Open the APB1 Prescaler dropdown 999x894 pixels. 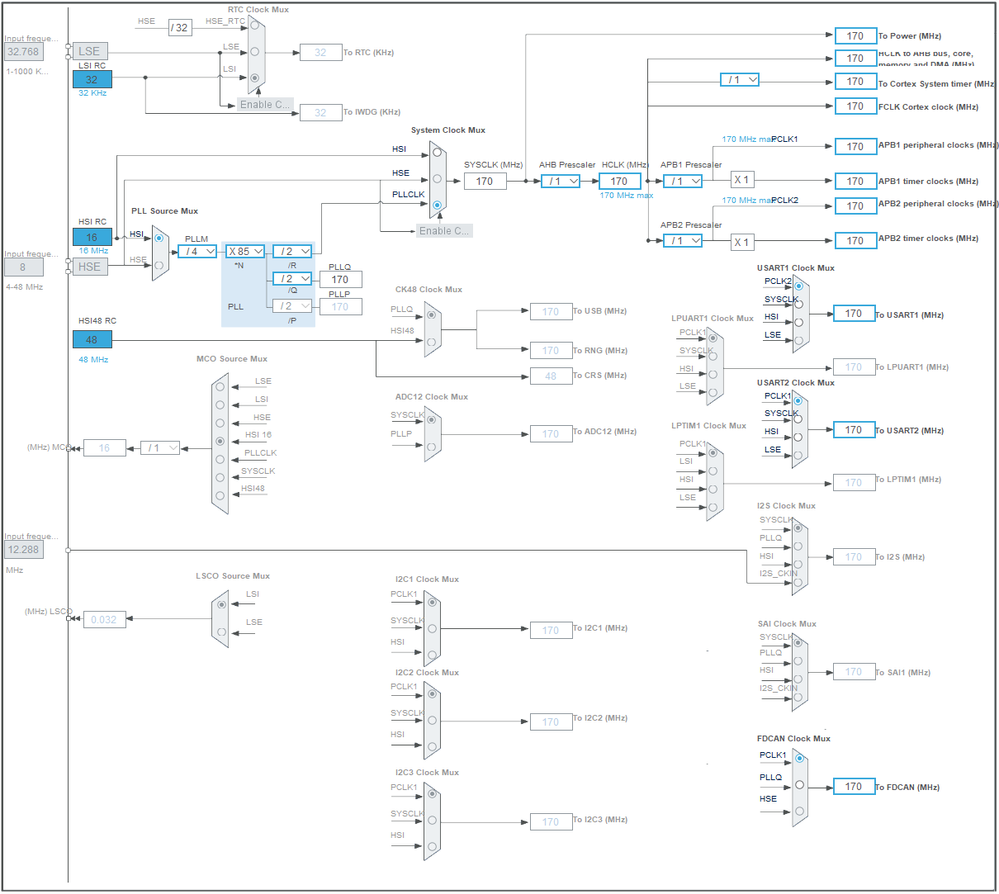tap(682, 182)
